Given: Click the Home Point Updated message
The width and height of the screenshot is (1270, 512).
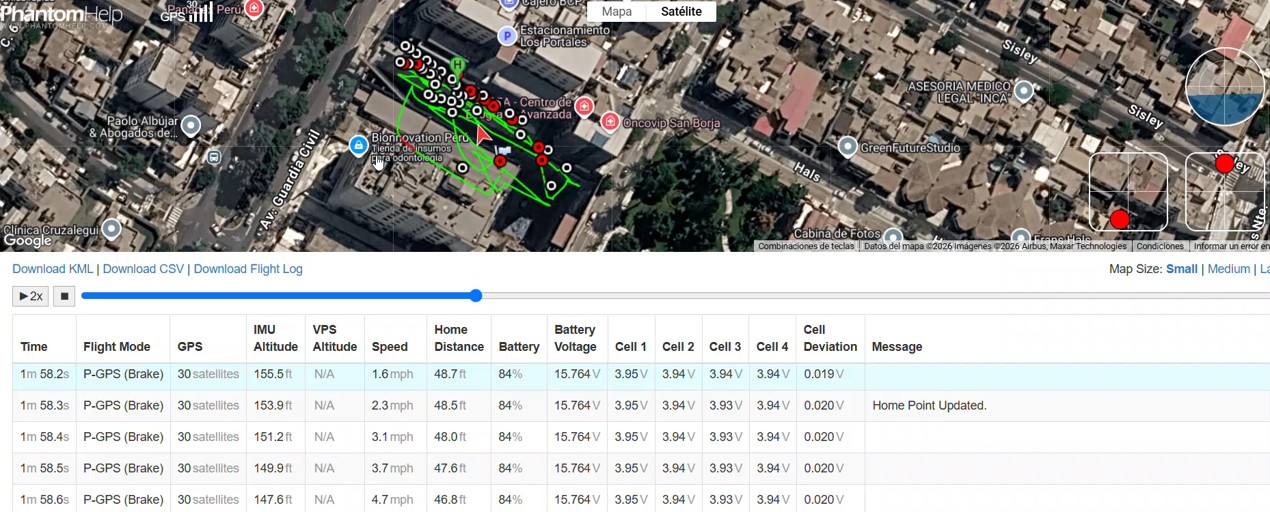Looking at the screenshot, I should (929, 405).
